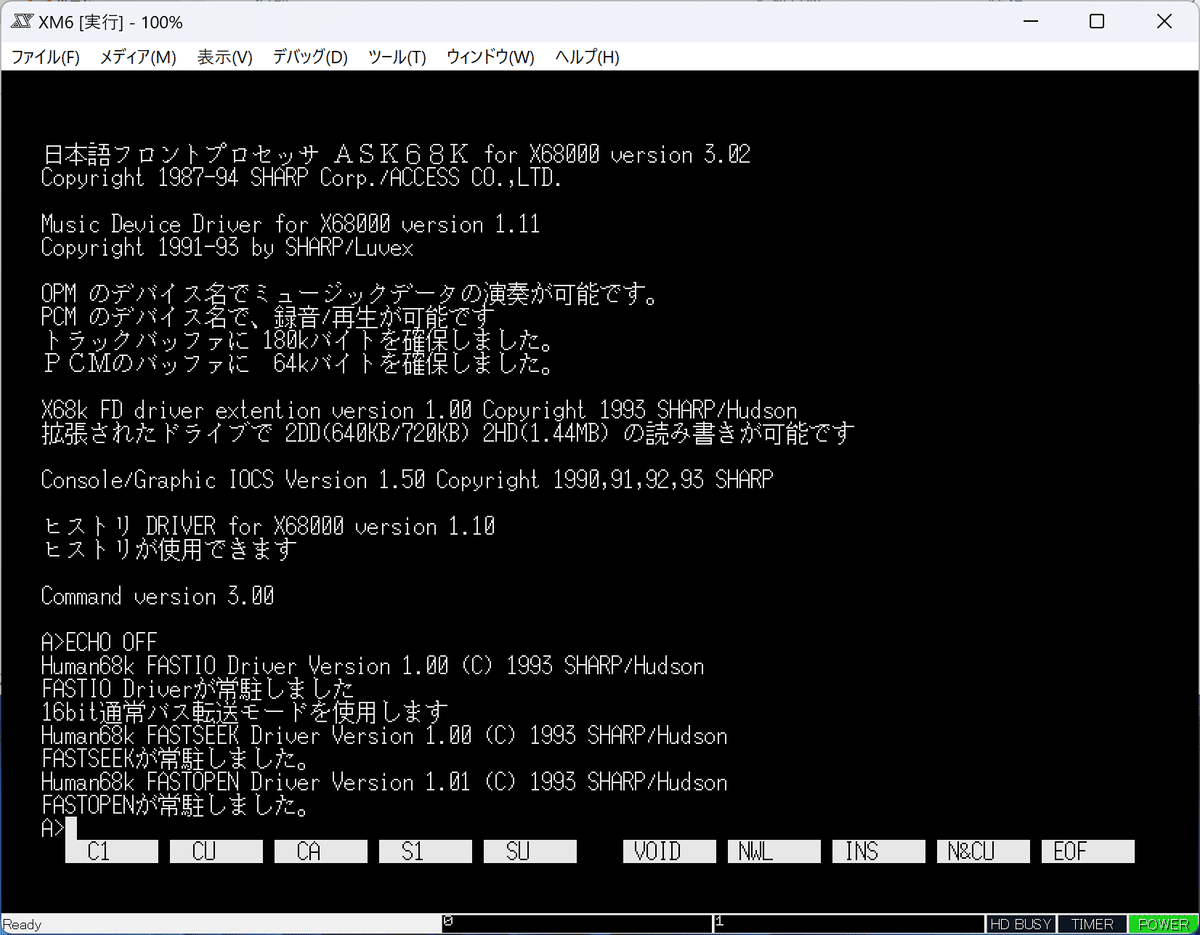Click 'FASTIO Driverが常駐しました' line
The image size is (1200, 935).
(198, 689)
